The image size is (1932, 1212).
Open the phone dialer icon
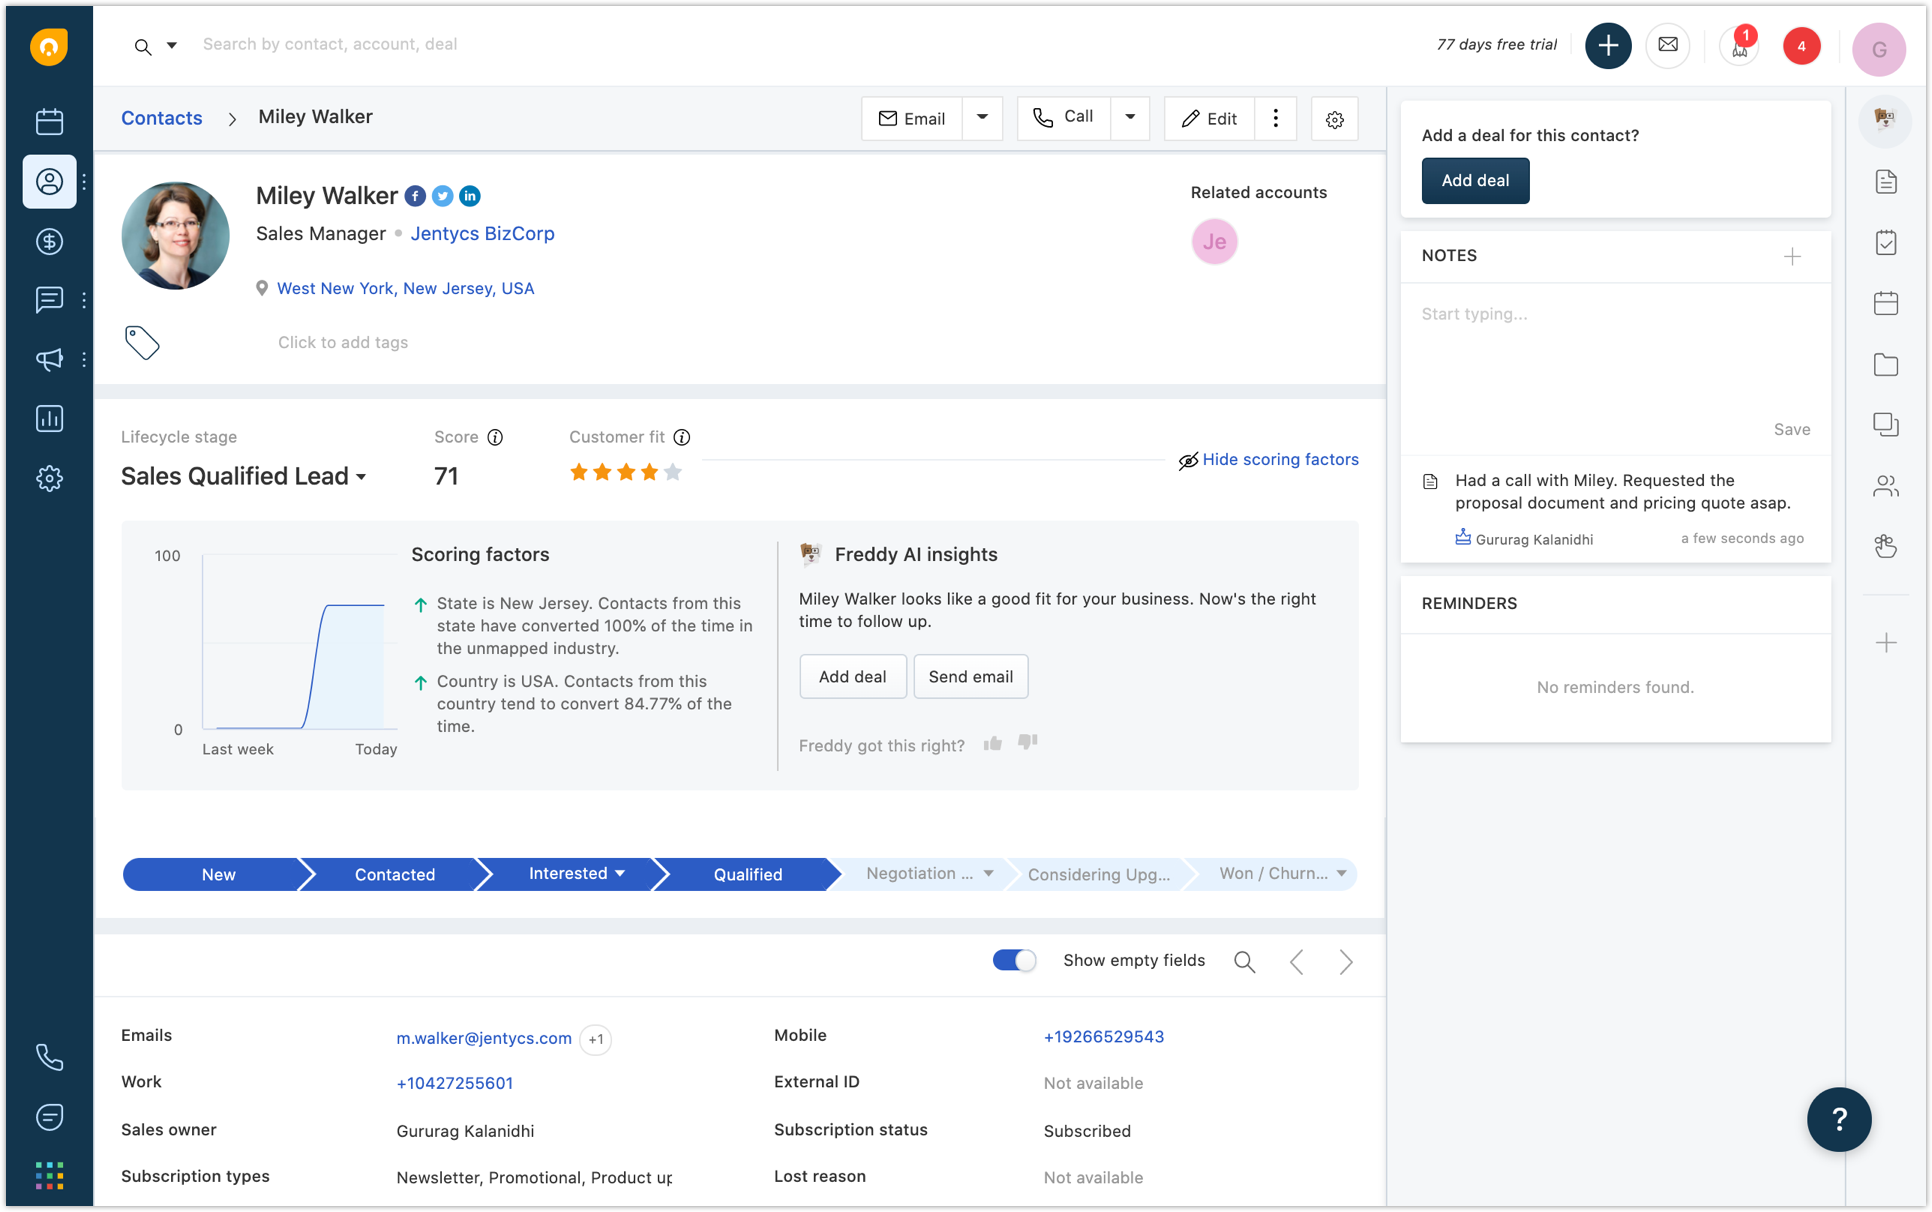pyautogui.click(x=49, y=1057)
